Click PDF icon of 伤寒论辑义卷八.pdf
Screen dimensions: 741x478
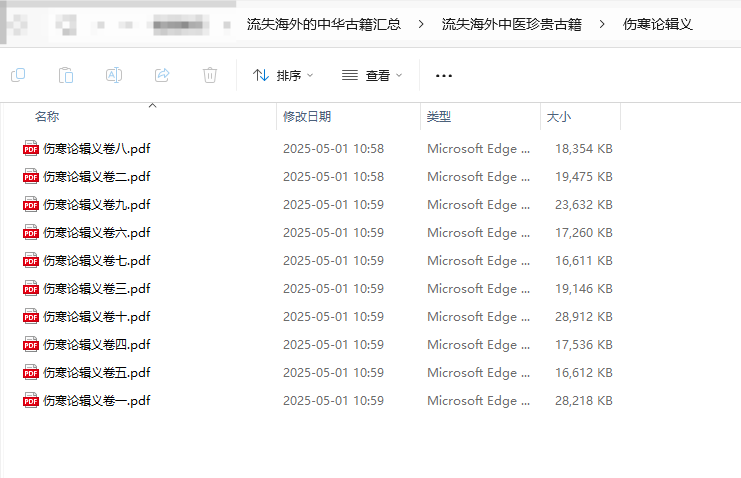point(31,149)
